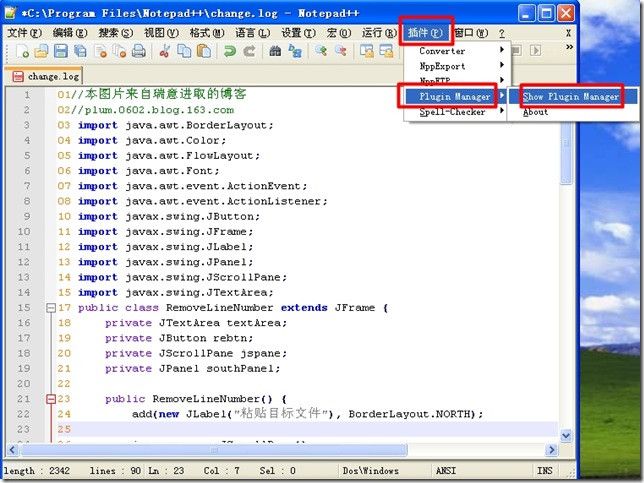The image size is (644, 483).
Task: Click the INS status bar indicator
Action: pyautogui.click(x=545, y=470)
